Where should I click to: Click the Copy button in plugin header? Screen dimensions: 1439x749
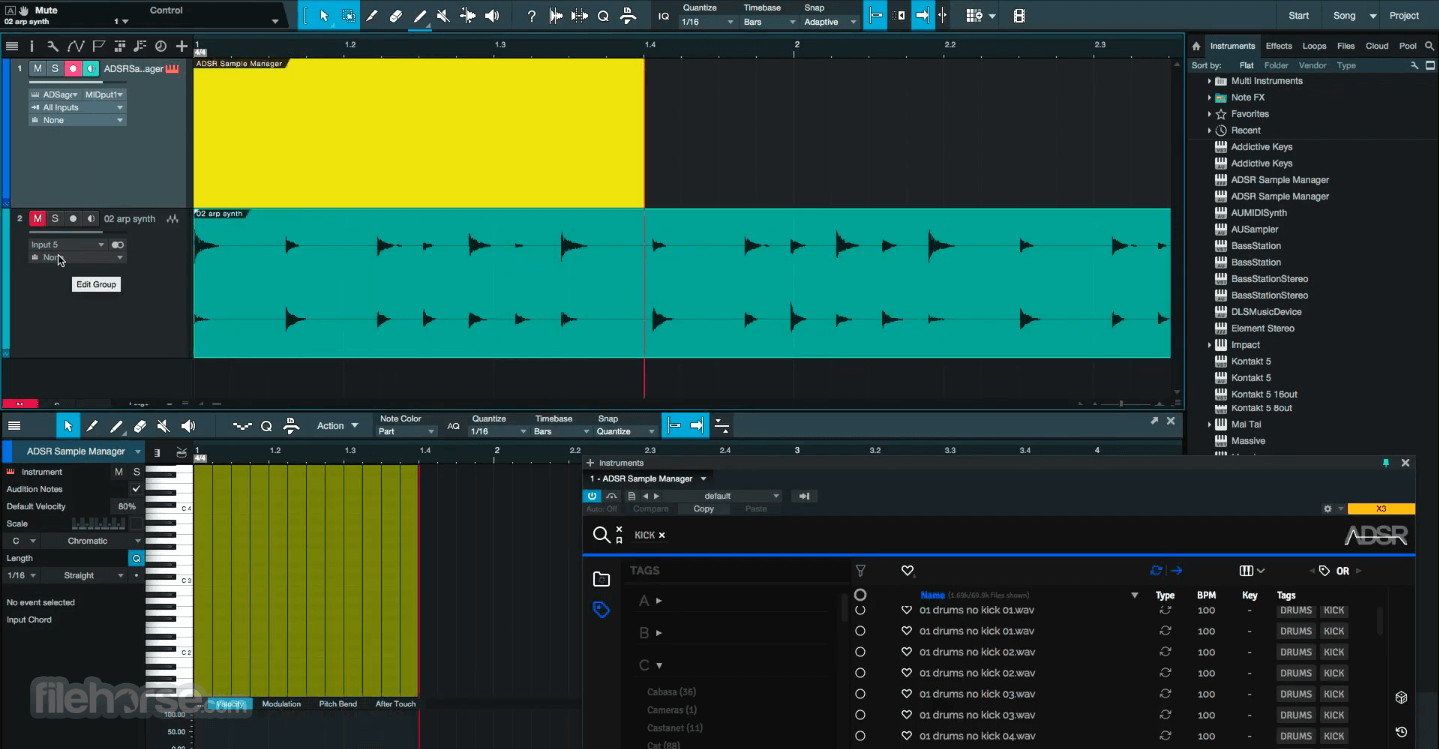(x=704, y=509)
